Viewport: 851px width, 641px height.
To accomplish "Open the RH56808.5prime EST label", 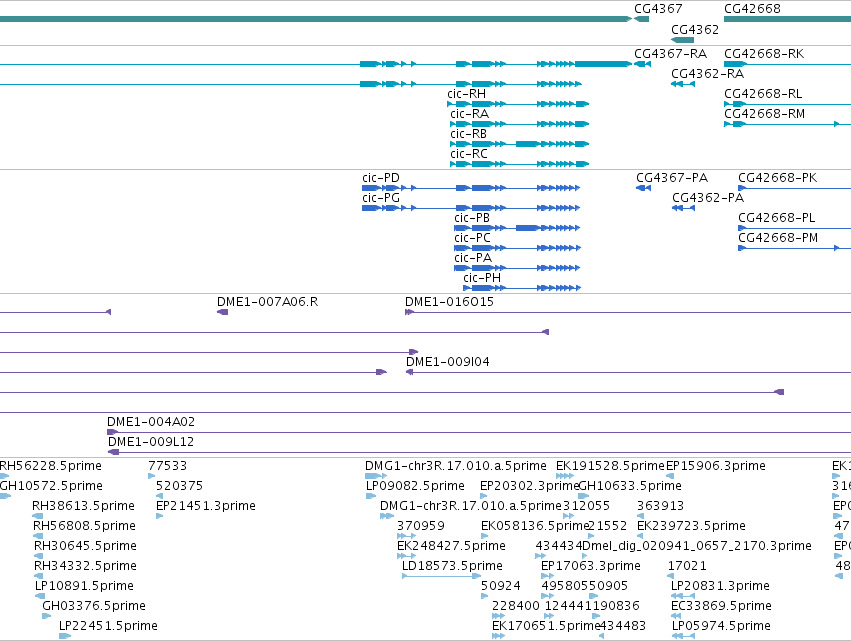I will point(84,526).
